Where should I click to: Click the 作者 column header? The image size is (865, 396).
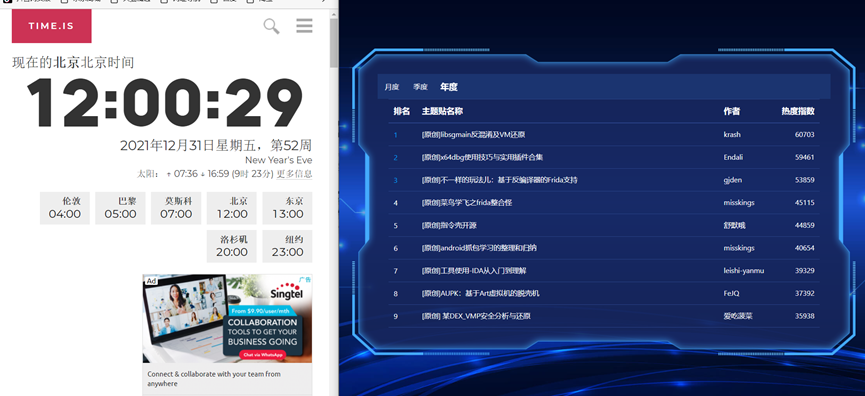pos(731,111)
